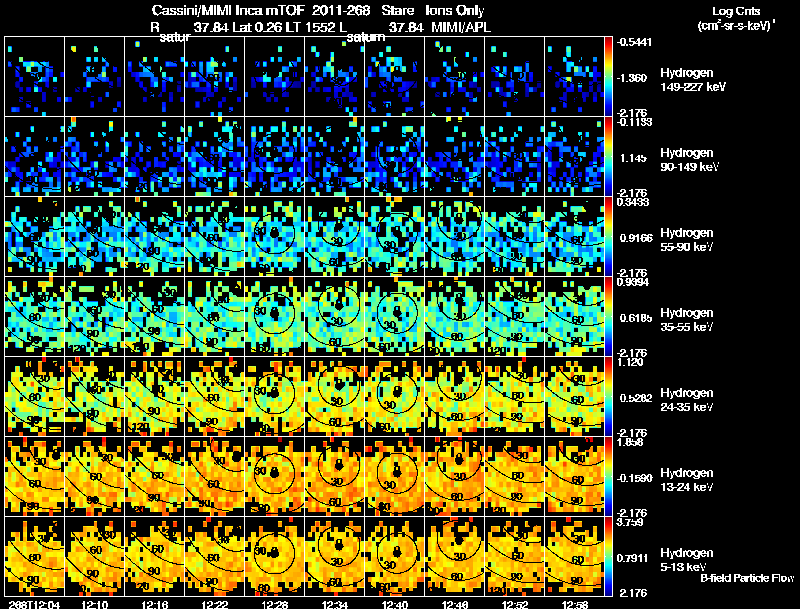Open the 24-35 keV image panel at 12:16
The width and height of the screenshot is (800, 609).
[155, 397]
